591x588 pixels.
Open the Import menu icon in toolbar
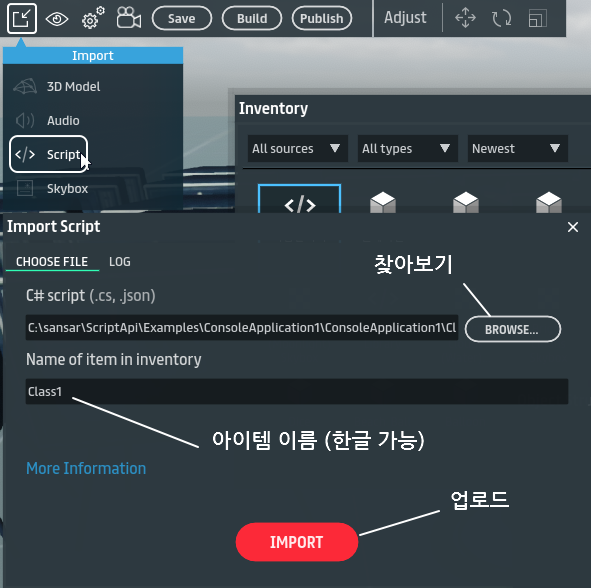click(x=21, y=18)
